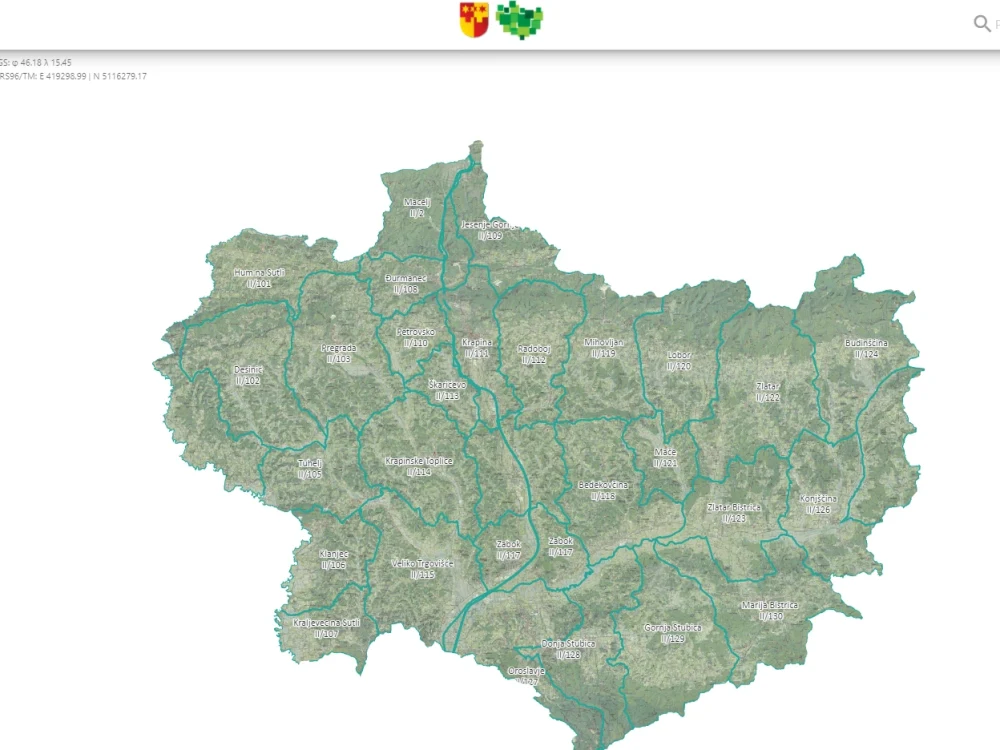
Task: Select the Mihovljan II/119 label
Action: point(603,348)
